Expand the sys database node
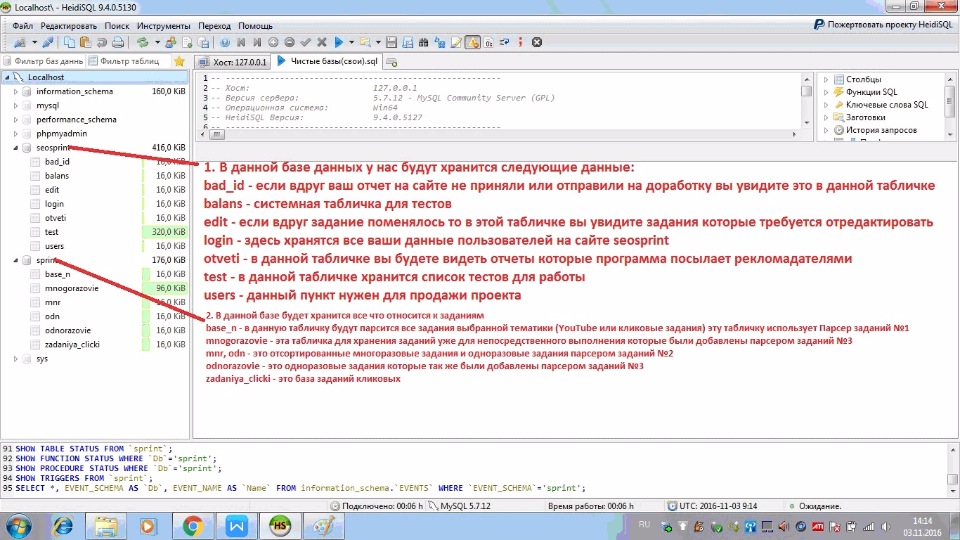 [x=16, y=359]
